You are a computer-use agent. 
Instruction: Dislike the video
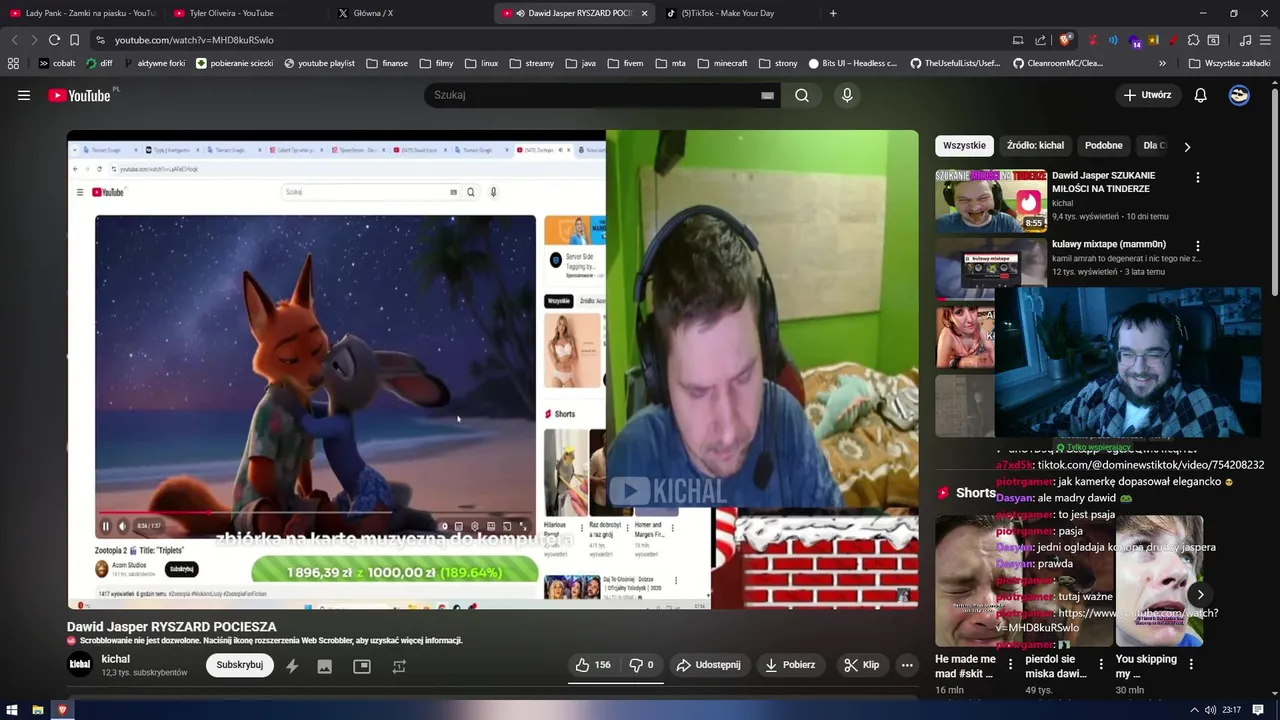(x=641, y=665)
